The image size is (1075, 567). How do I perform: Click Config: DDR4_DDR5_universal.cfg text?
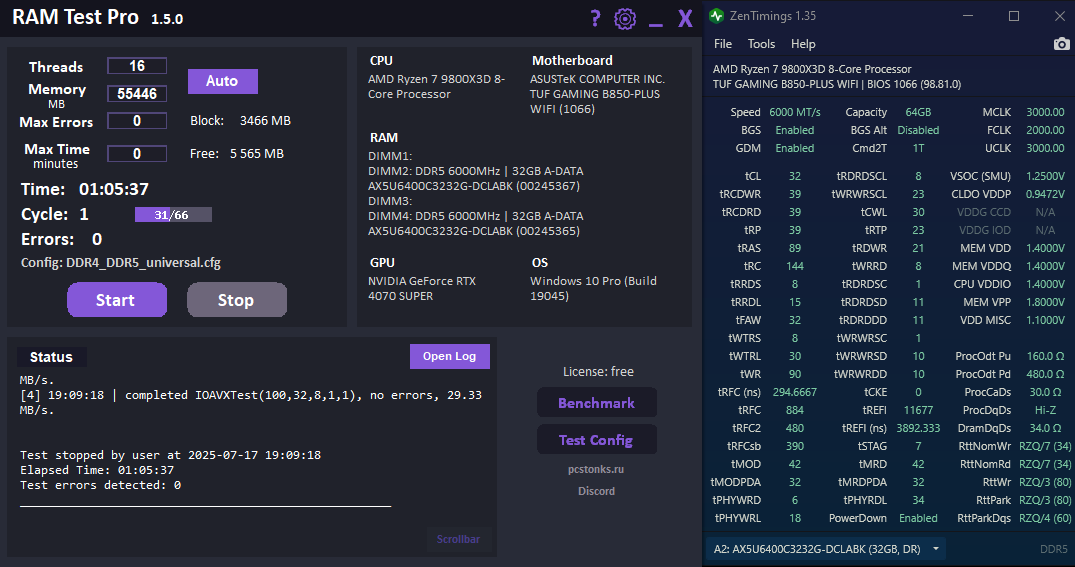click(121, 263)
